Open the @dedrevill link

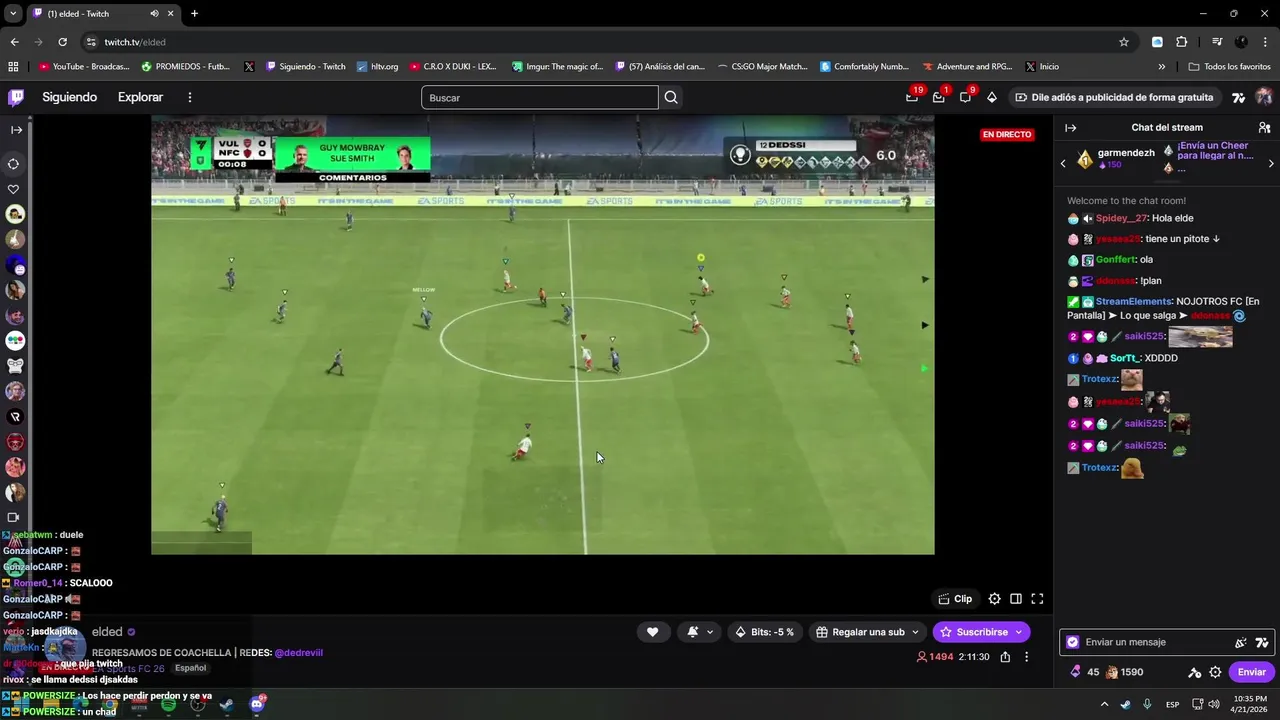click(298, 653)
